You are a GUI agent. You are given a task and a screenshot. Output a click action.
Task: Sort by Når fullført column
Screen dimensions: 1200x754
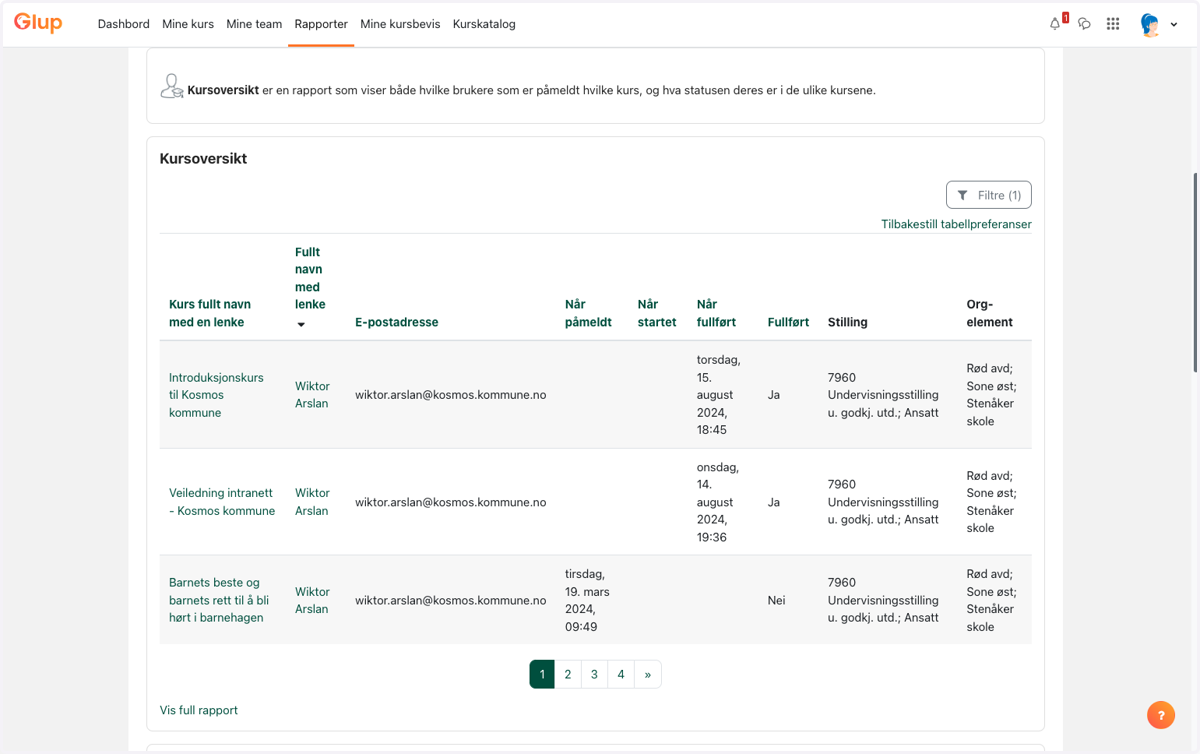tap(717, 313)
